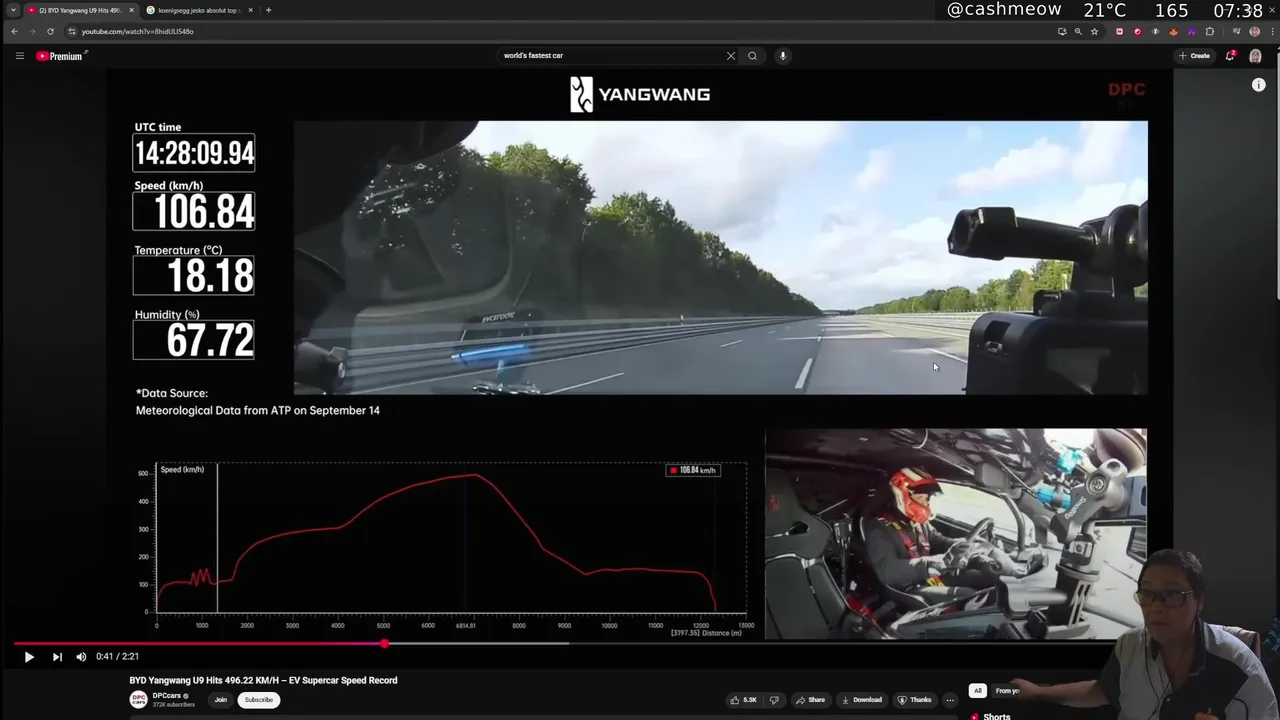Like the video (5.3K)
Screen dimensions: 1280x720
(743, 700)
